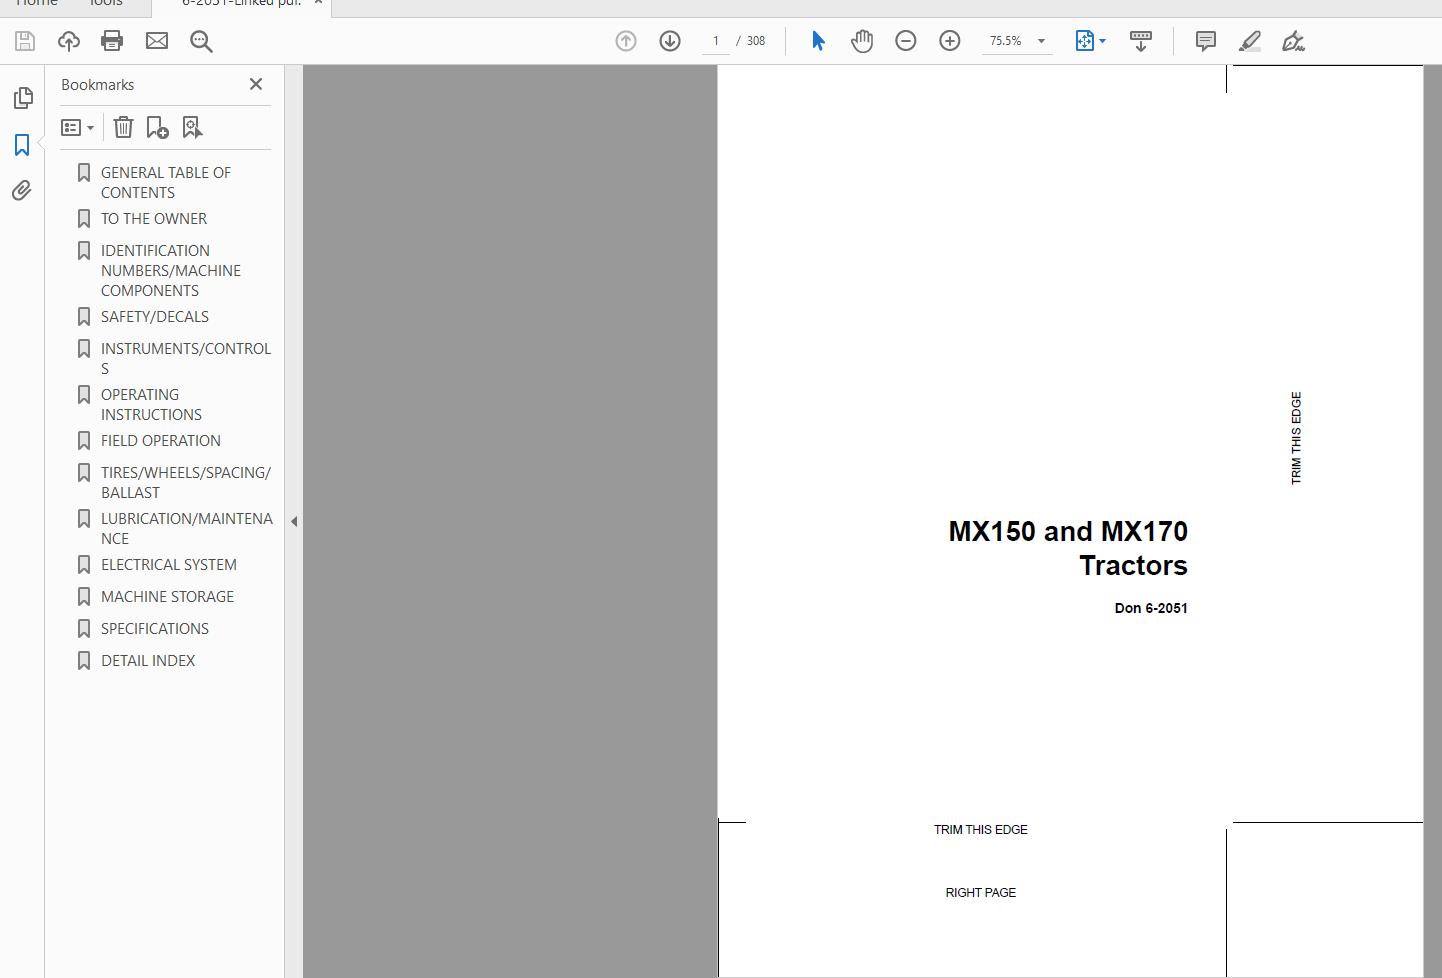Go to SPECIFICATIONS bookmark
The width and height of the screenshot is (1442, 978).
click(154, 628)
